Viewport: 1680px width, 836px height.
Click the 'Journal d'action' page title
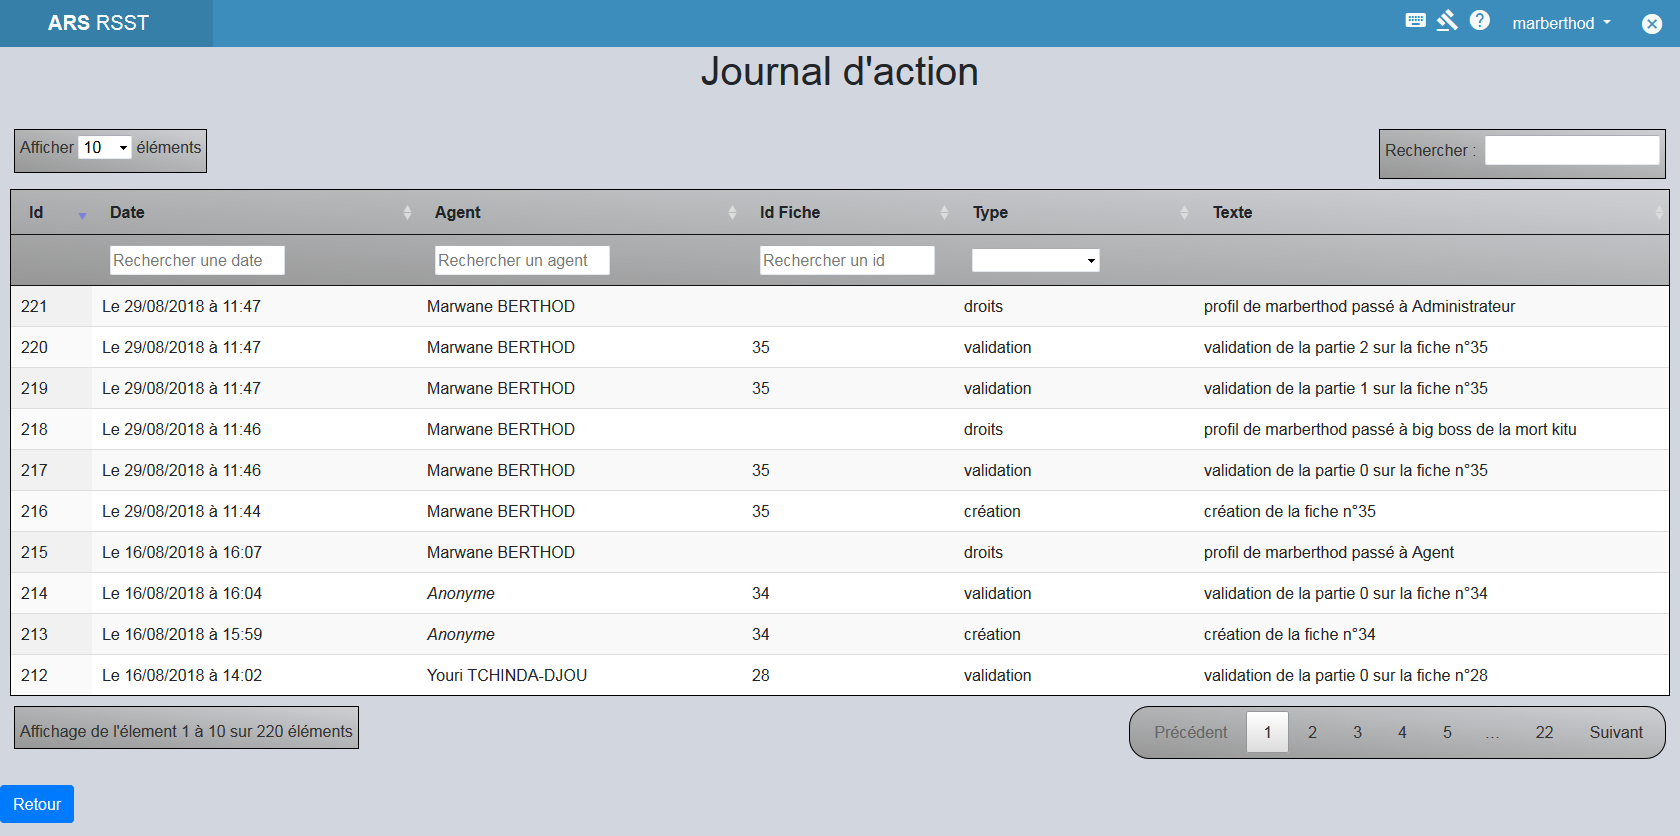(x=839, y=71)
